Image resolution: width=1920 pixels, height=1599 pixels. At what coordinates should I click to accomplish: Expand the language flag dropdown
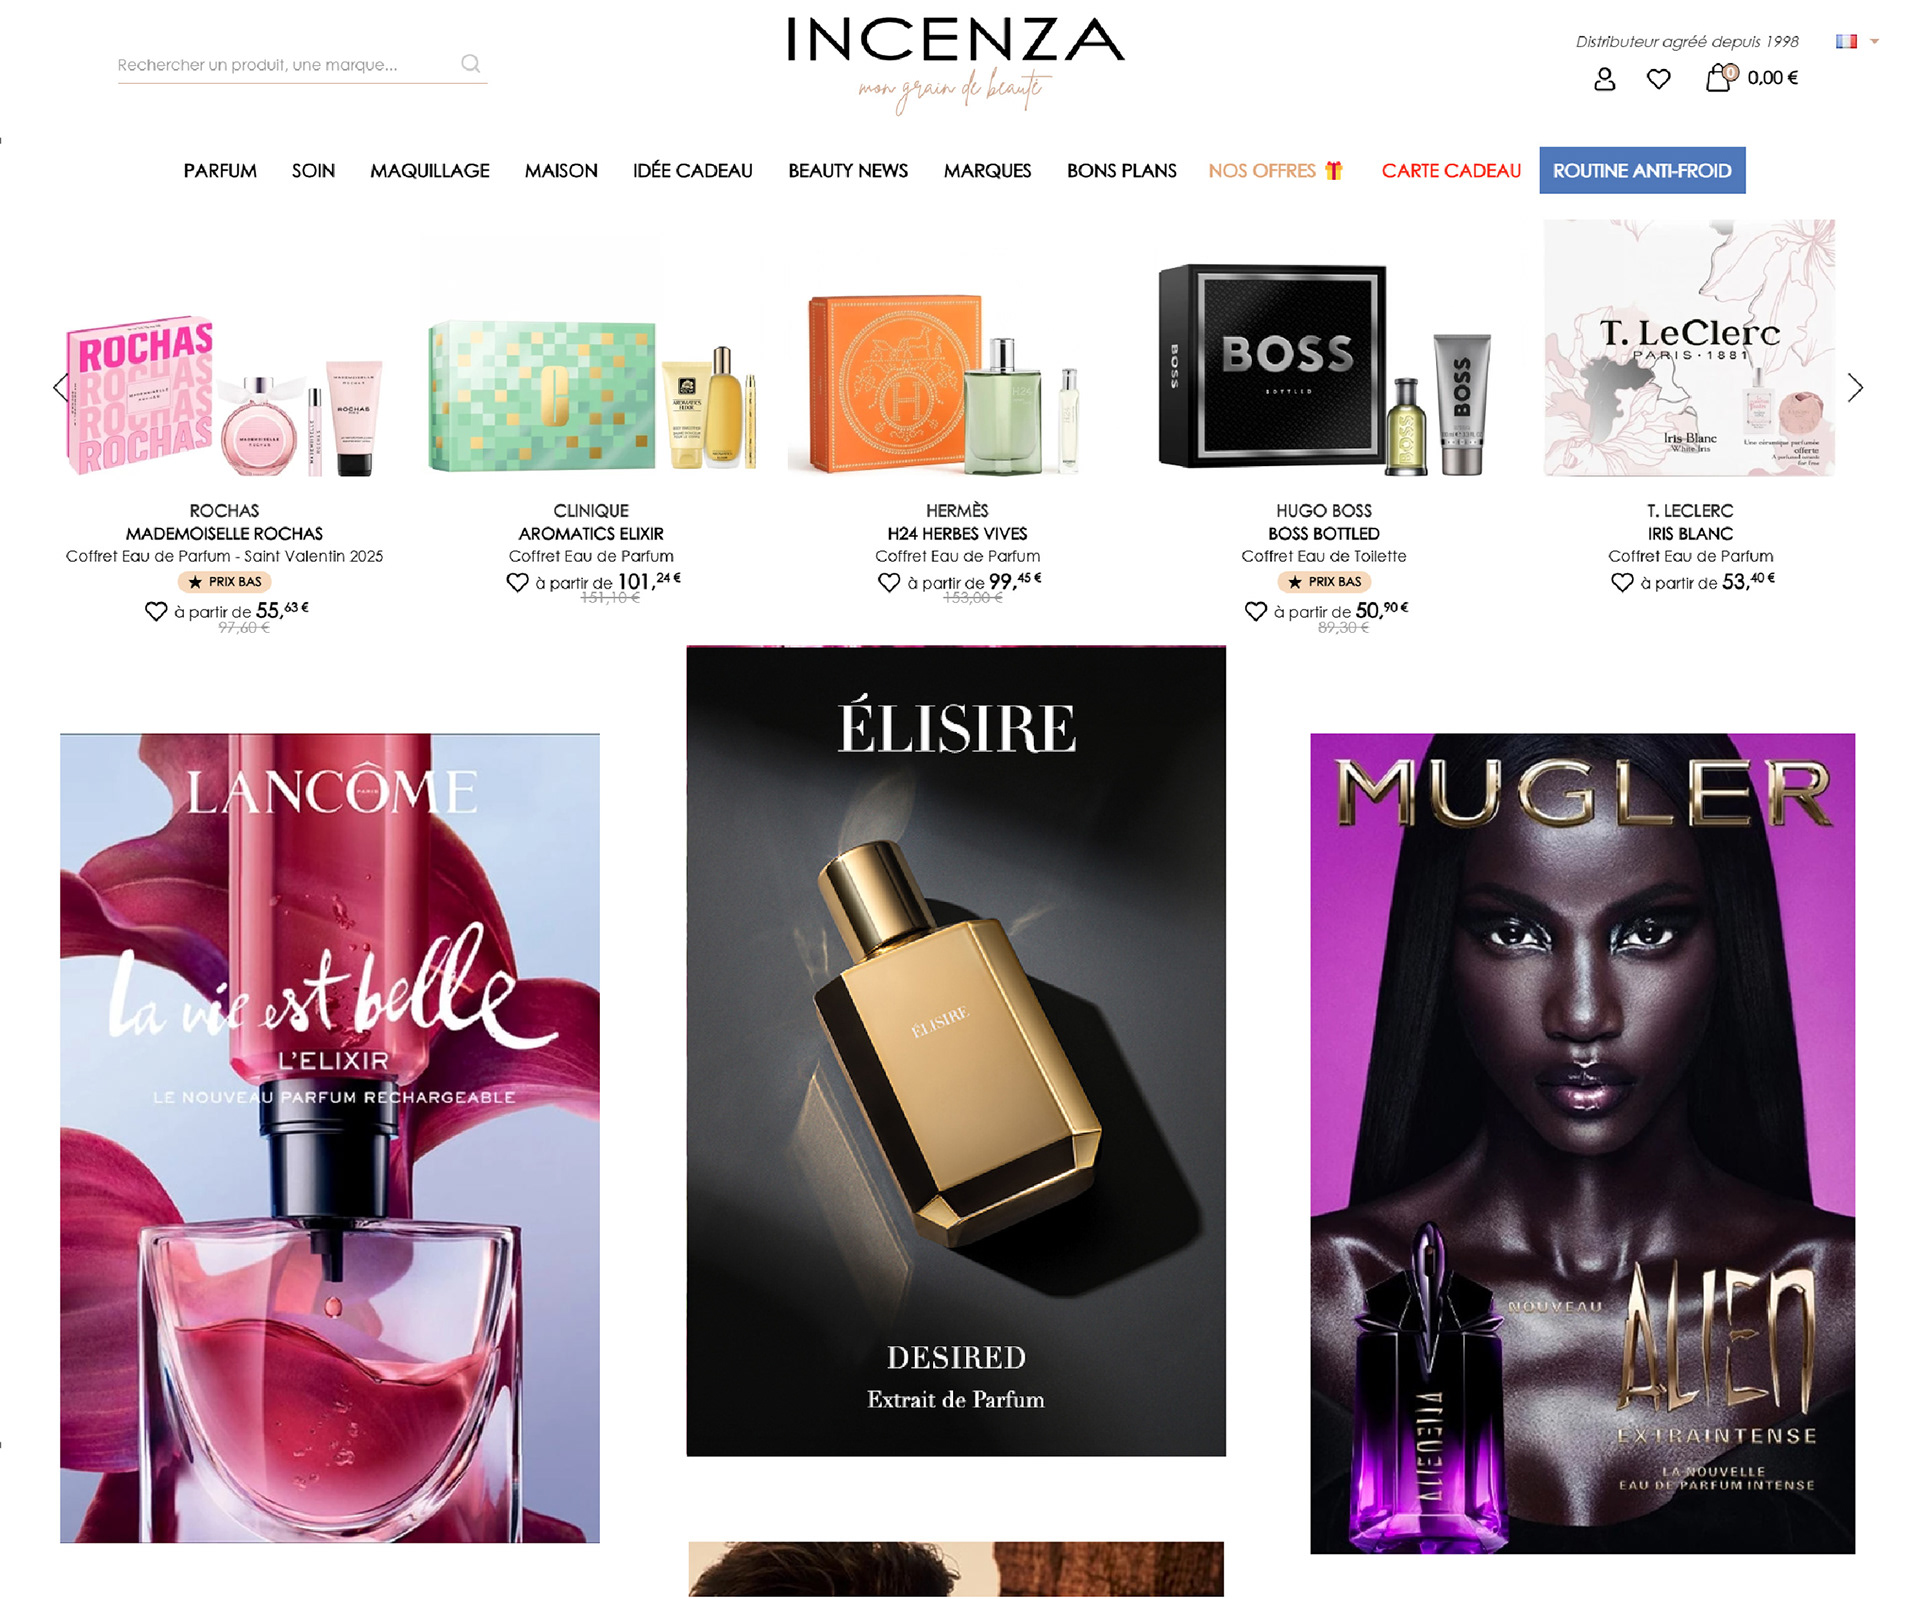click(x=1857, y=41)
